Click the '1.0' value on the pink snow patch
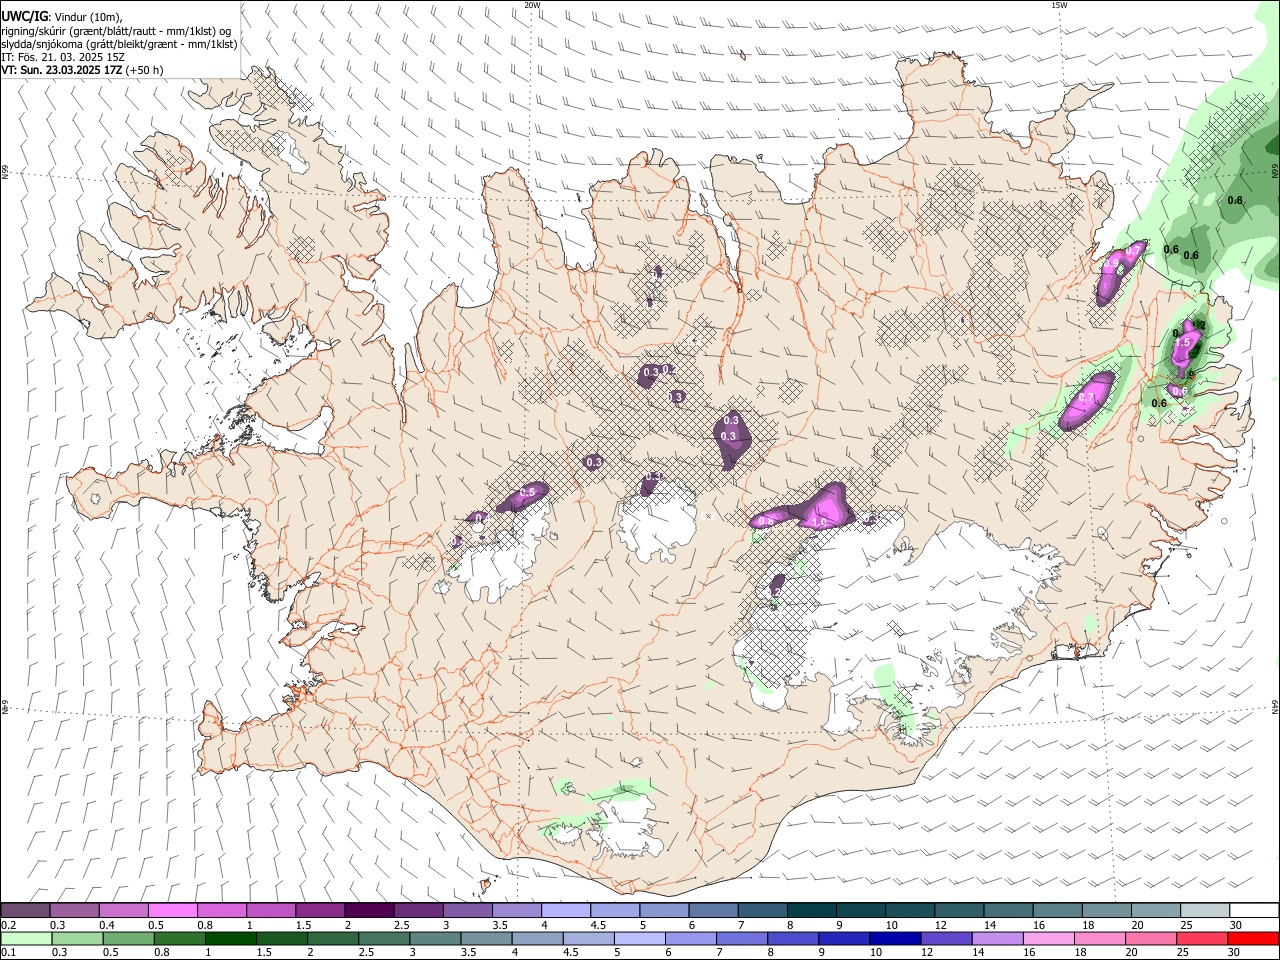Screen dimensions: 1280x960 coord(819,522)
